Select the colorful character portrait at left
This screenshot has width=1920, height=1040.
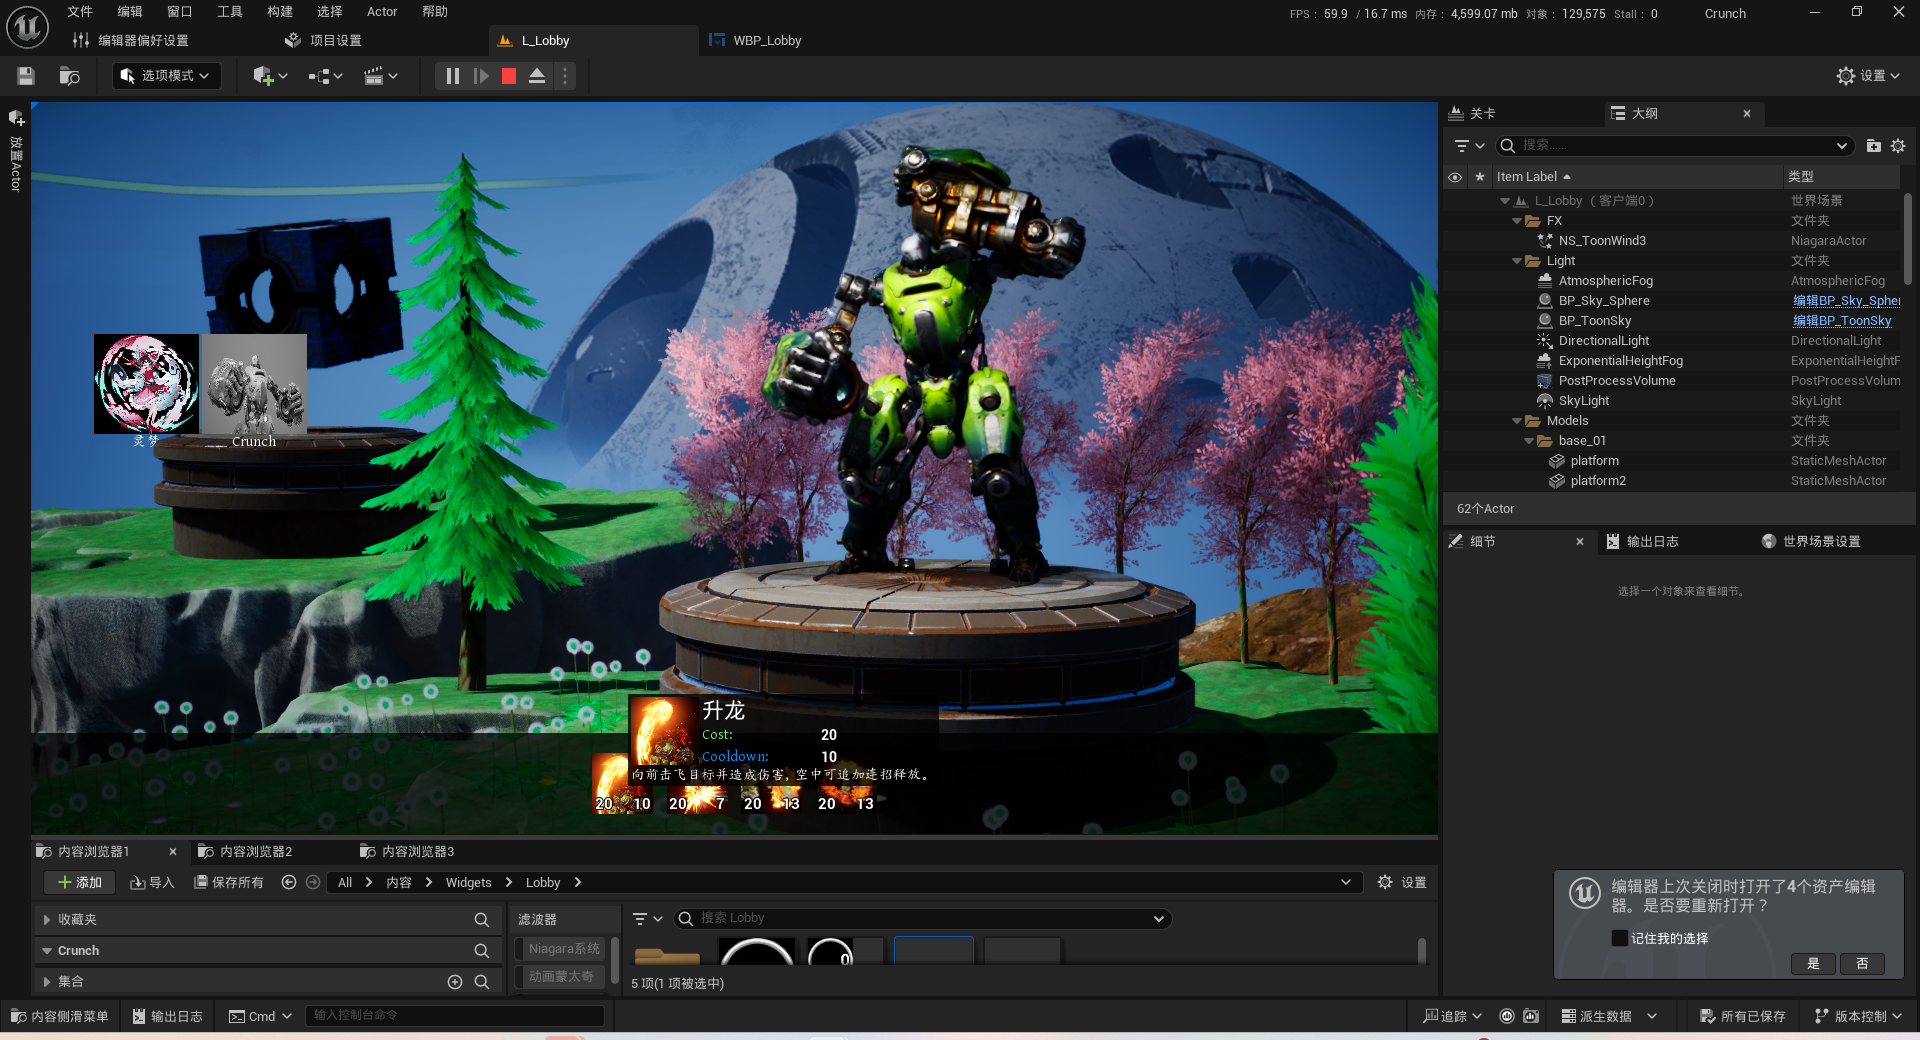[146, 384]
